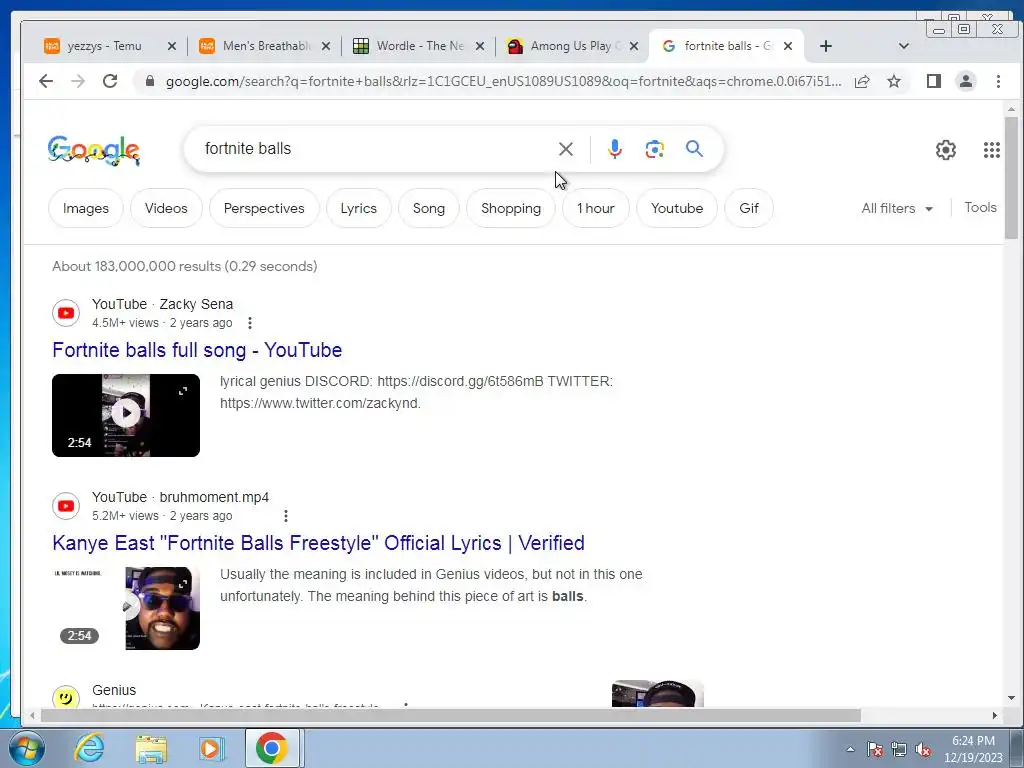1024x768 pixels.
Task: Close the fortnite balls tab
Action: pyautogui.click(x=788, y=46)
